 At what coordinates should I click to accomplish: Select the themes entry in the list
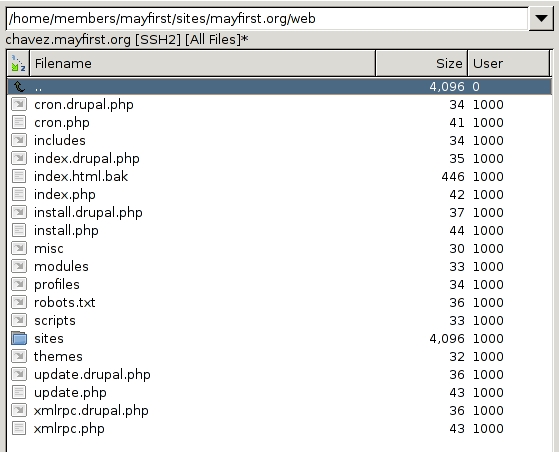point(279,356)
